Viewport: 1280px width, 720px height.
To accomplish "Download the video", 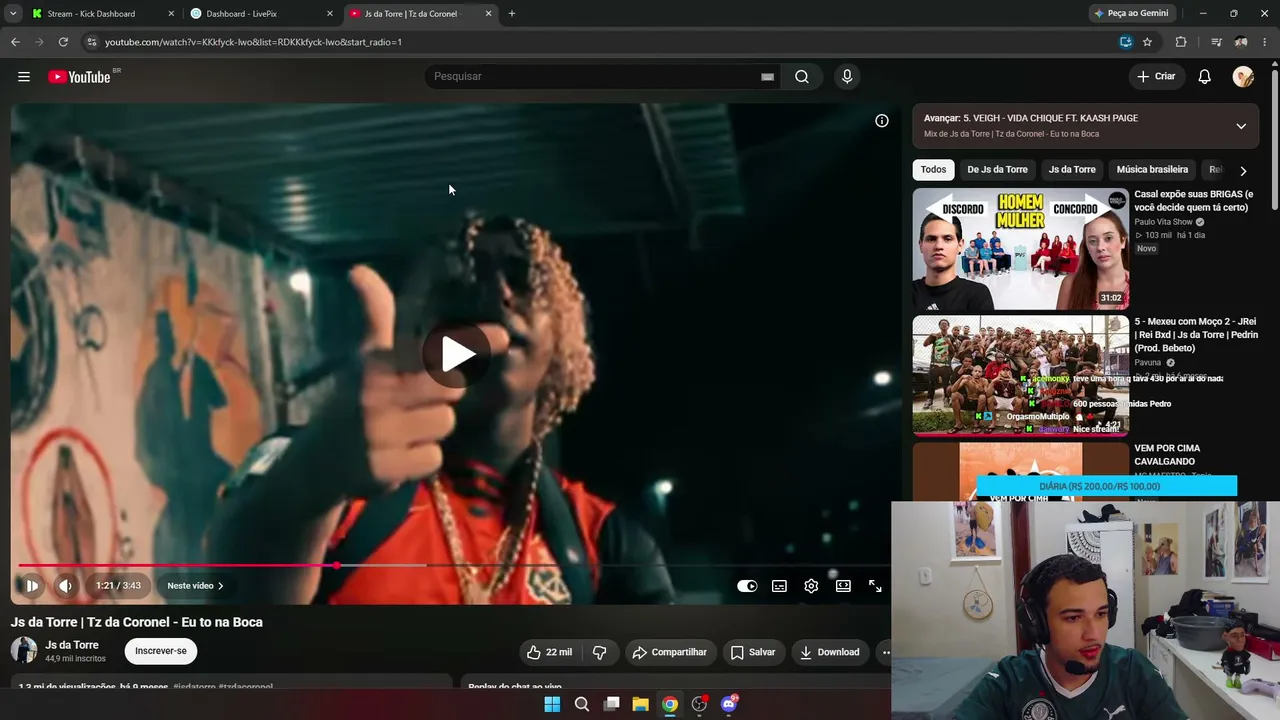I will point(830,652).
